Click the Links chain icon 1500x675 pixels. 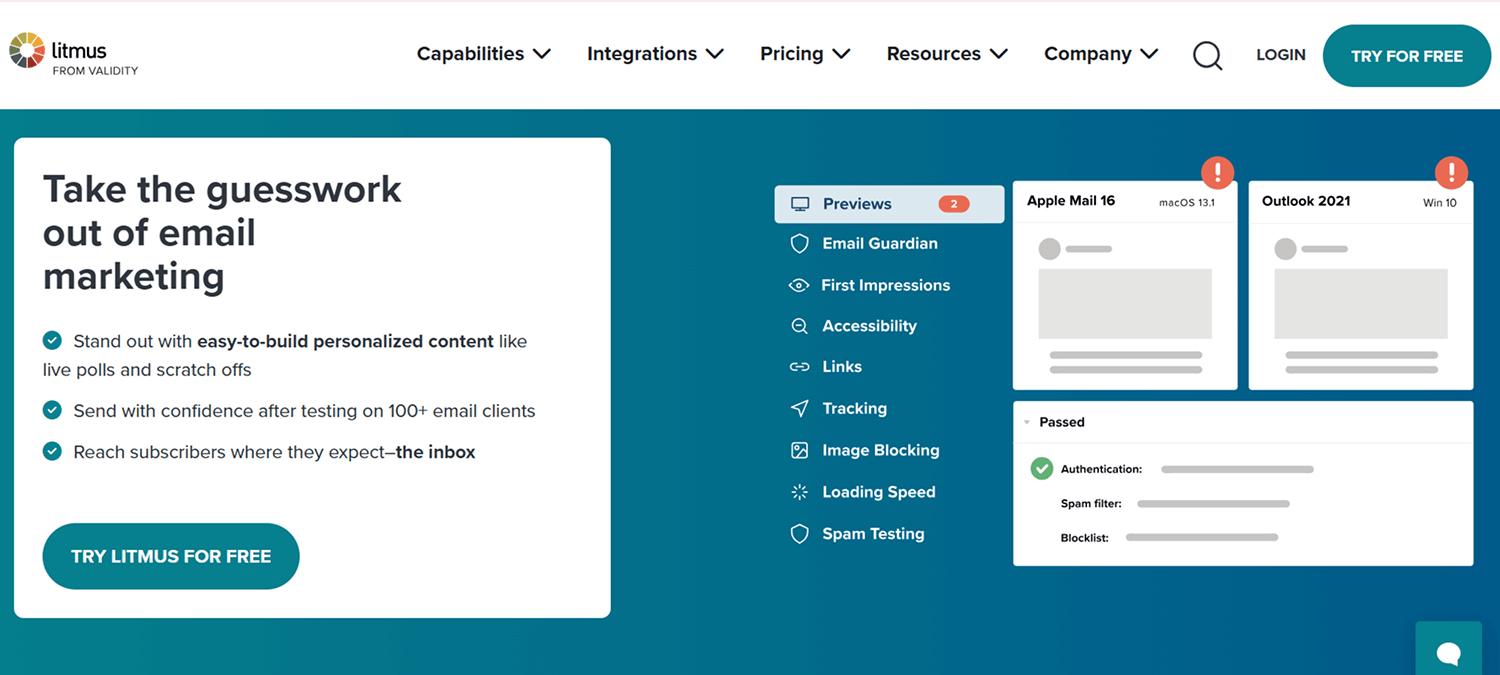click(799, 367)
